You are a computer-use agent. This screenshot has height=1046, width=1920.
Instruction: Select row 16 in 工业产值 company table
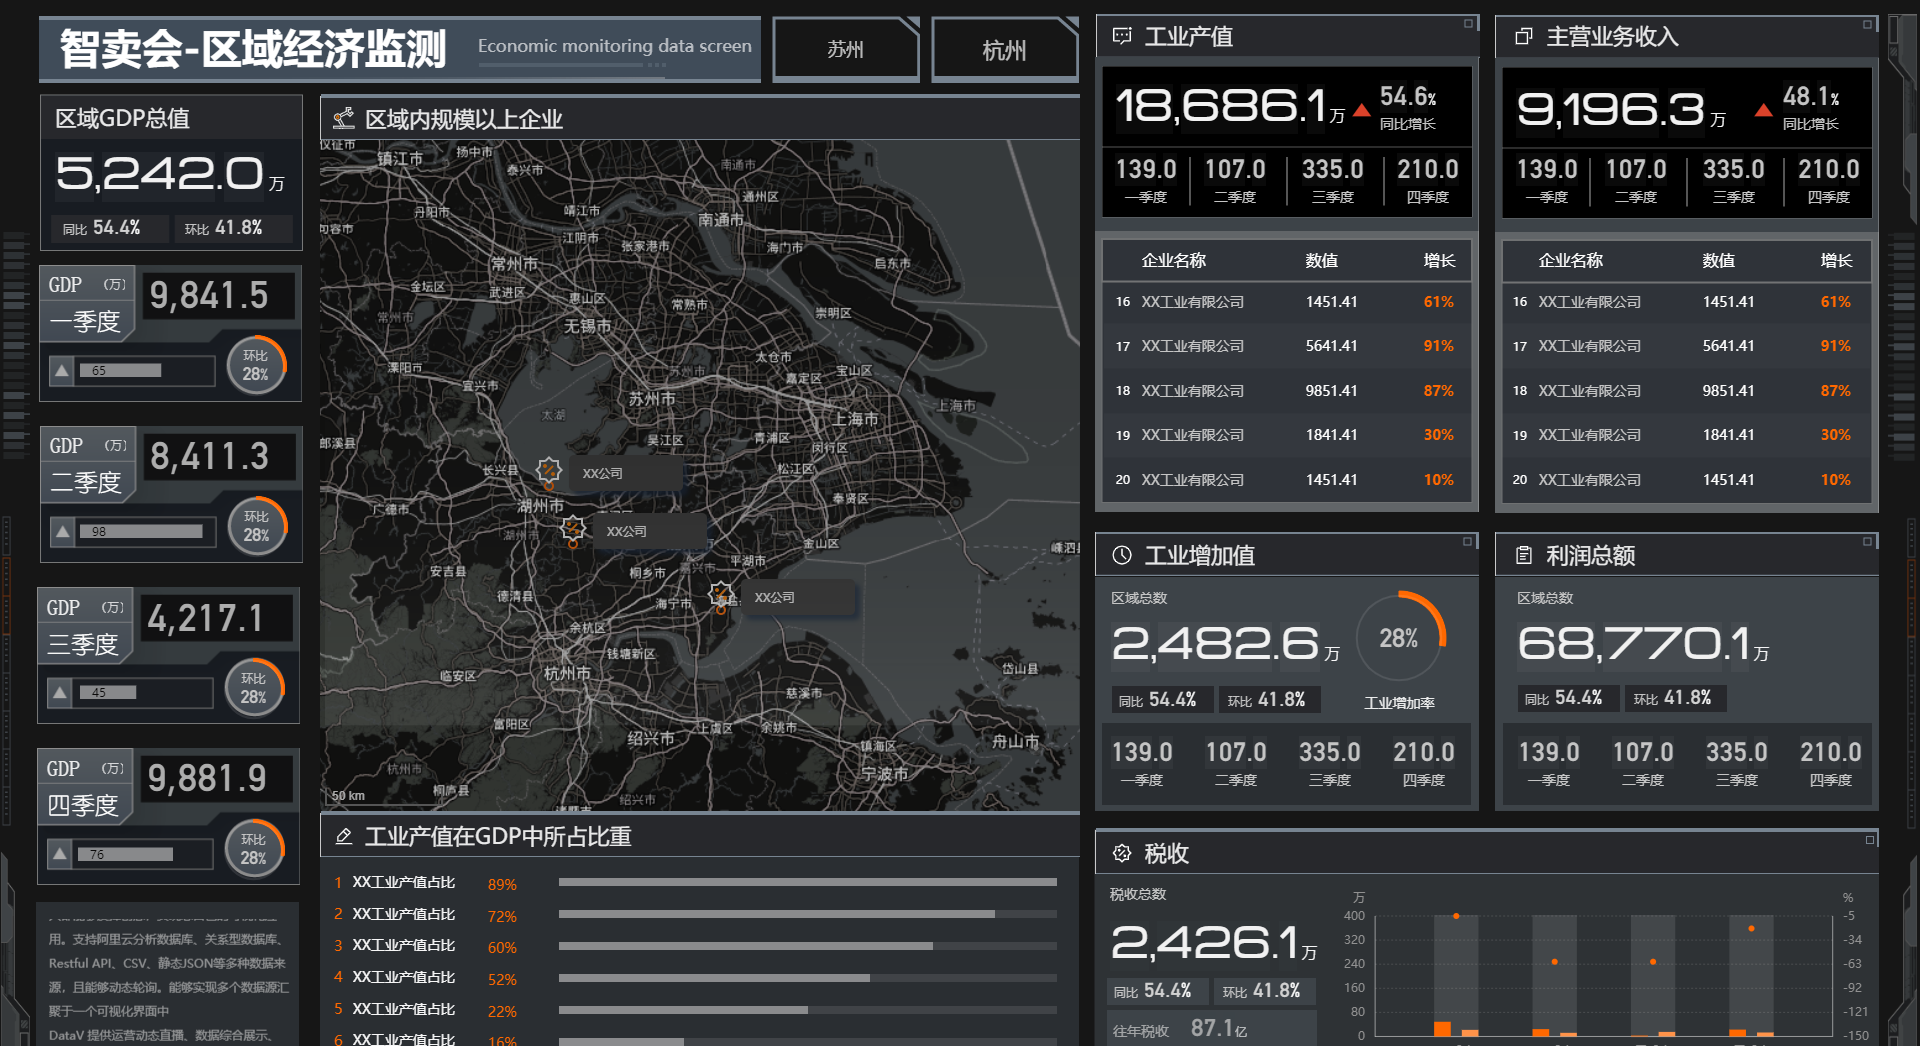[x=1287, y=302]
